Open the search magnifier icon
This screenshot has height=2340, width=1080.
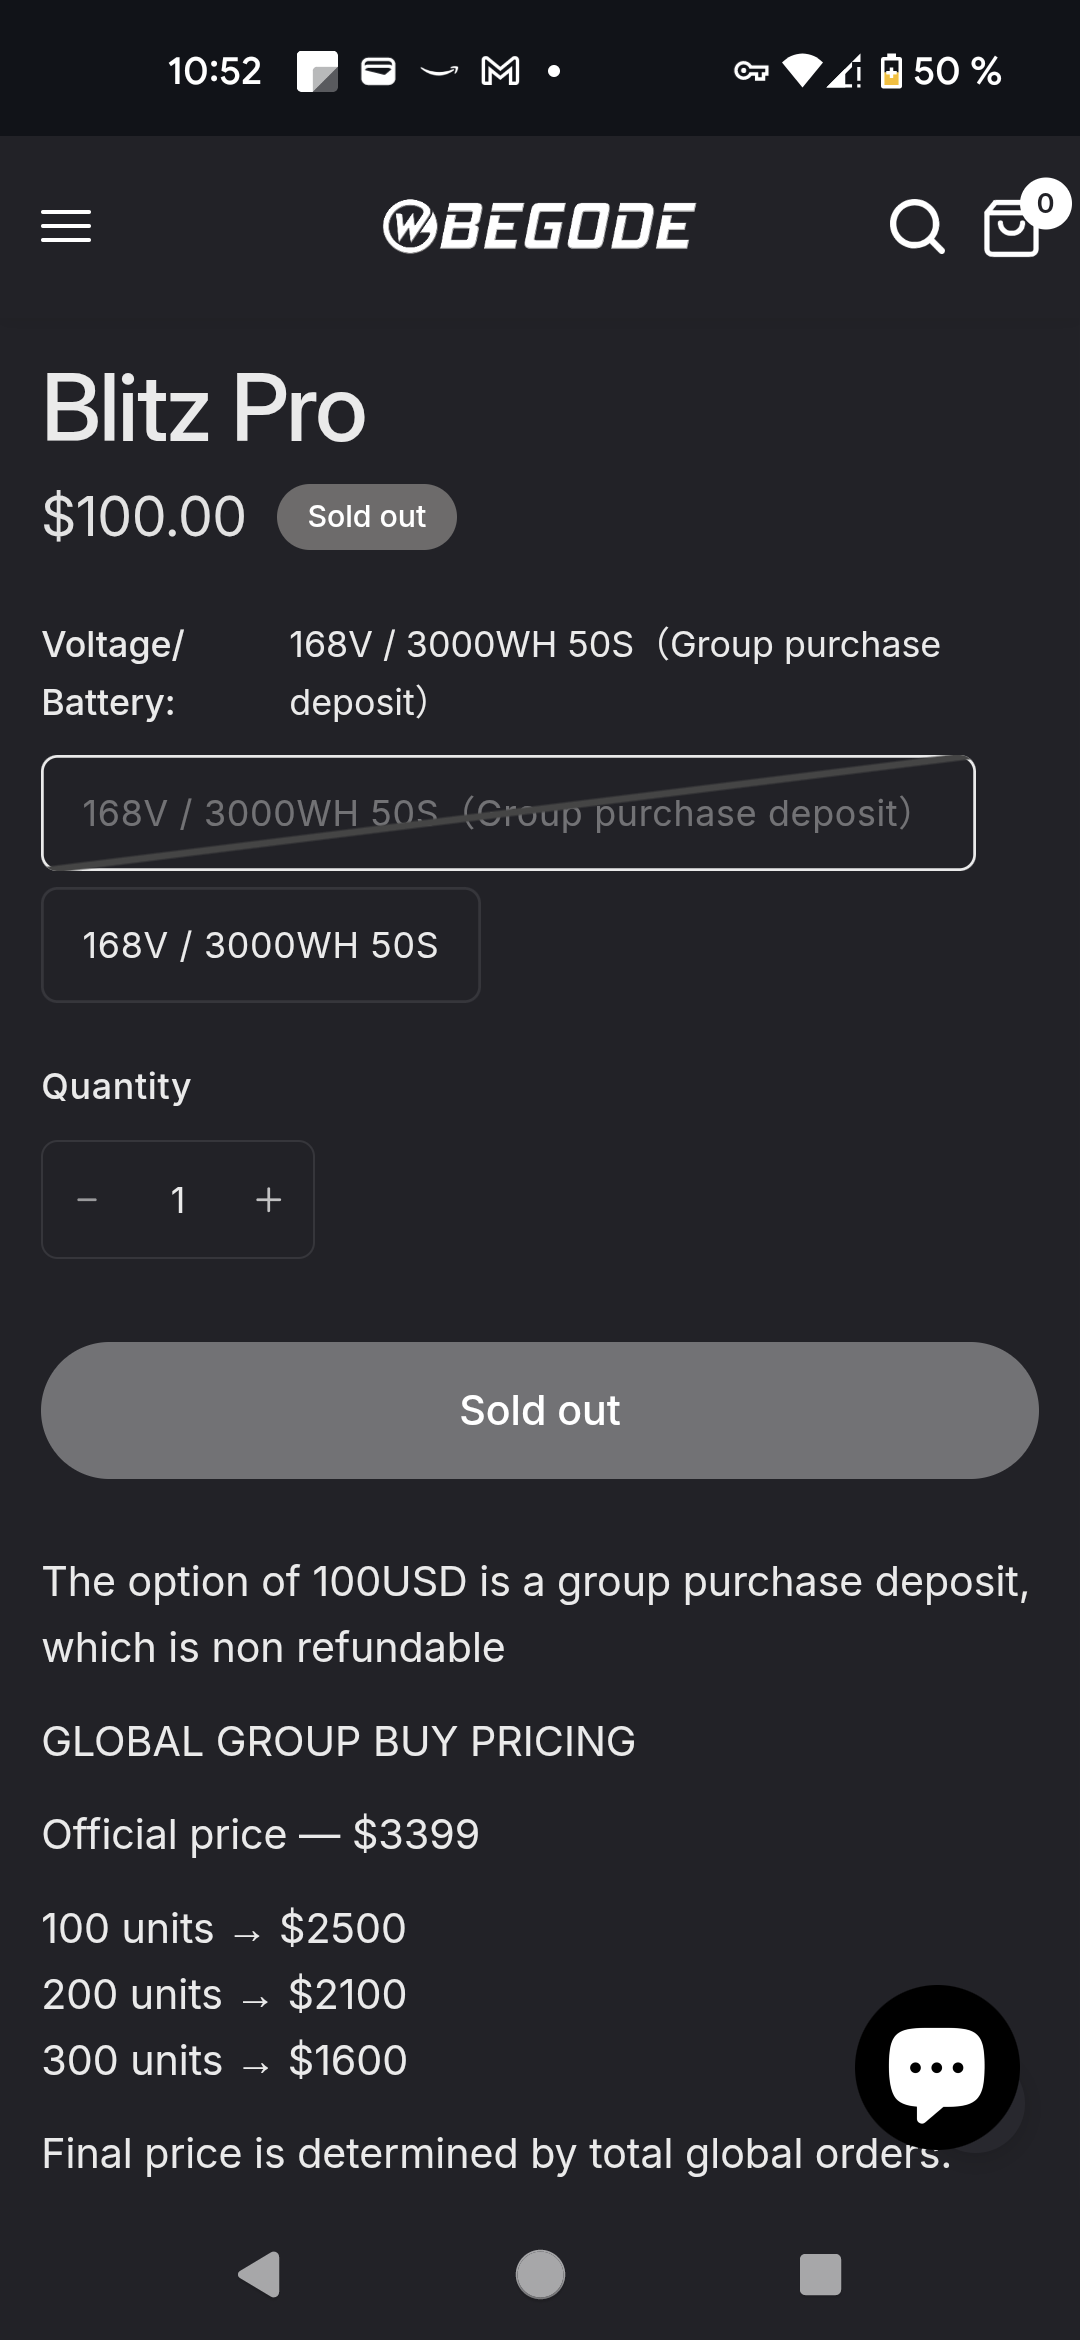(916, 227)
